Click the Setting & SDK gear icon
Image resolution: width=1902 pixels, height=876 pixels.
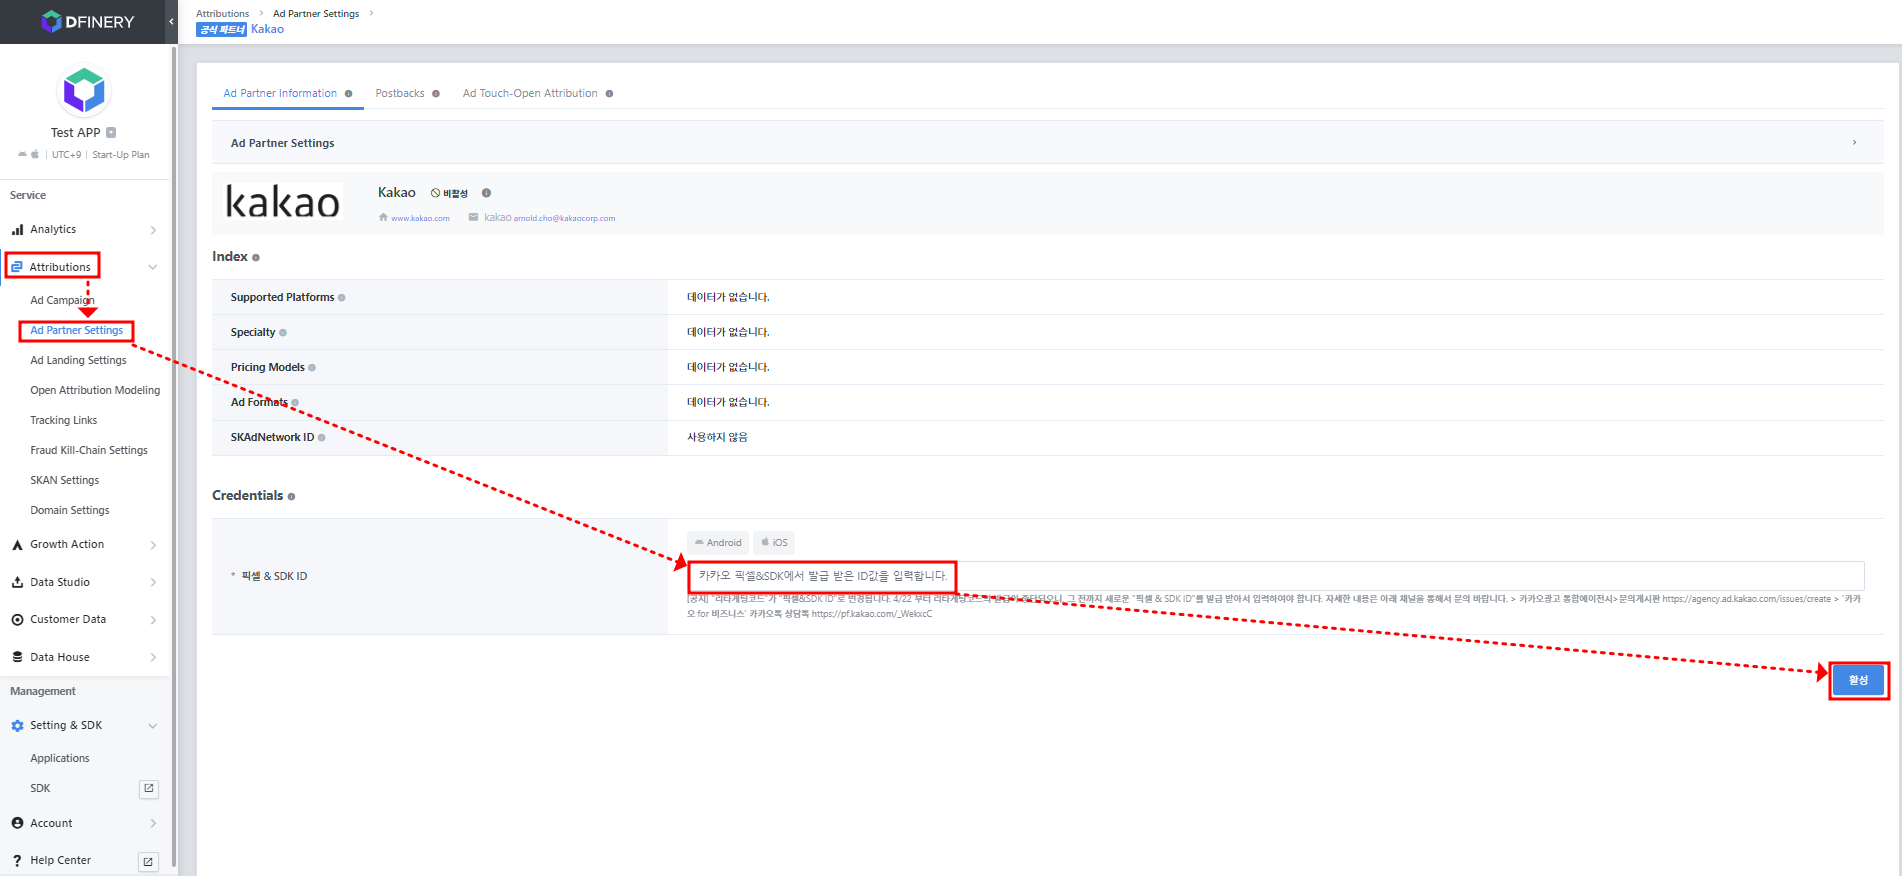pos(17,726)
